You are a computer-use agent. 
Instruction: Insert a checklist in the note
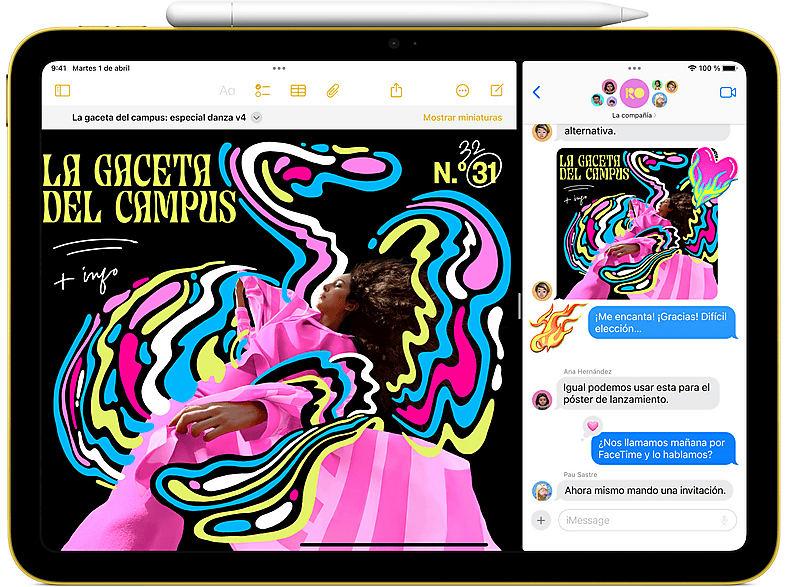[263, 91]
